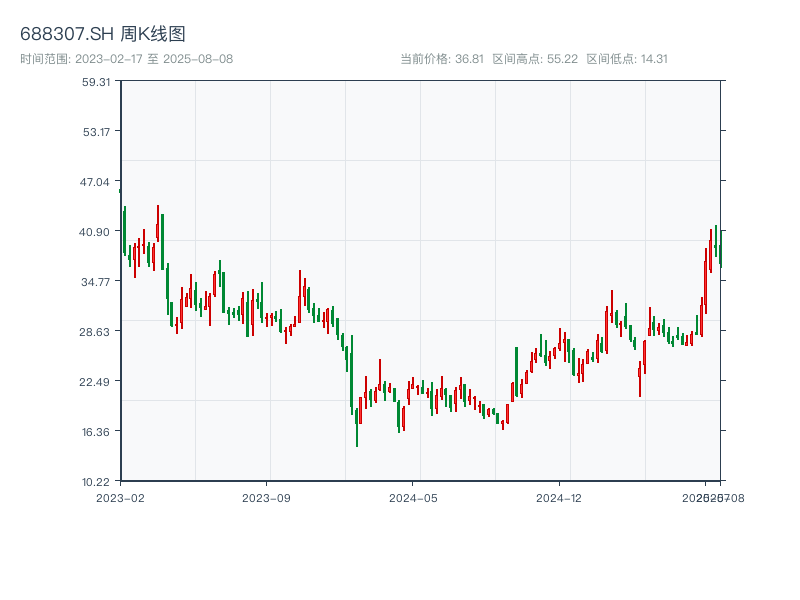This screenshot has width=800, height=600.
Task: Click the time range text 2023-02-17 至 2025-08-08
Action: [x=154, y=59]
